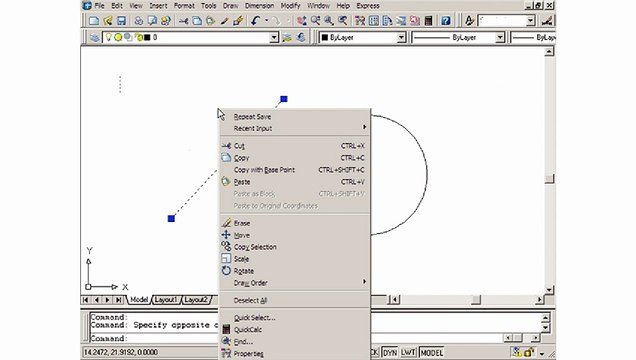The width and height of the screenshot is (636, 360).
Task: Choose Scale from the context menu
Action: point(294,259)
